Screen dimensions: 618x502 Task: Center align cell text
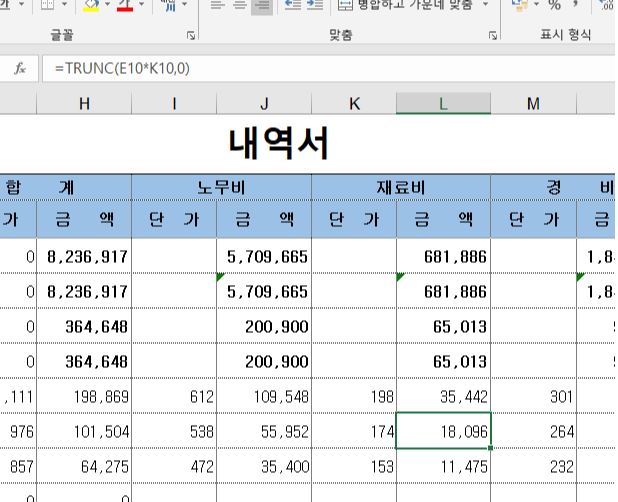pyautogui.click(x=240, y=5)
